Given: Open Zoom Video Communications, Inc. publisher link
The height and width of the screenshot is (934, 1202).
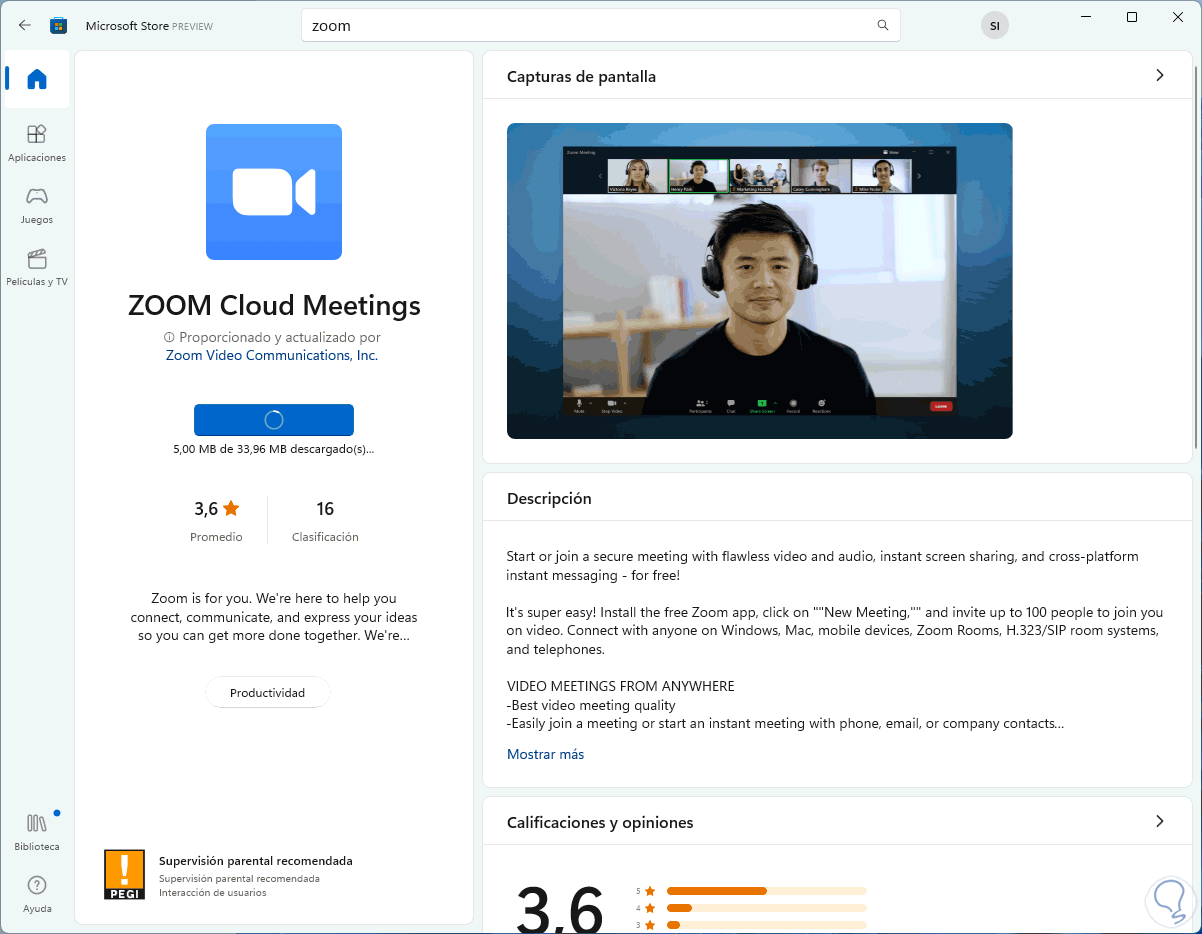Looking at the screenshot, I should click(x=272, y=355).
